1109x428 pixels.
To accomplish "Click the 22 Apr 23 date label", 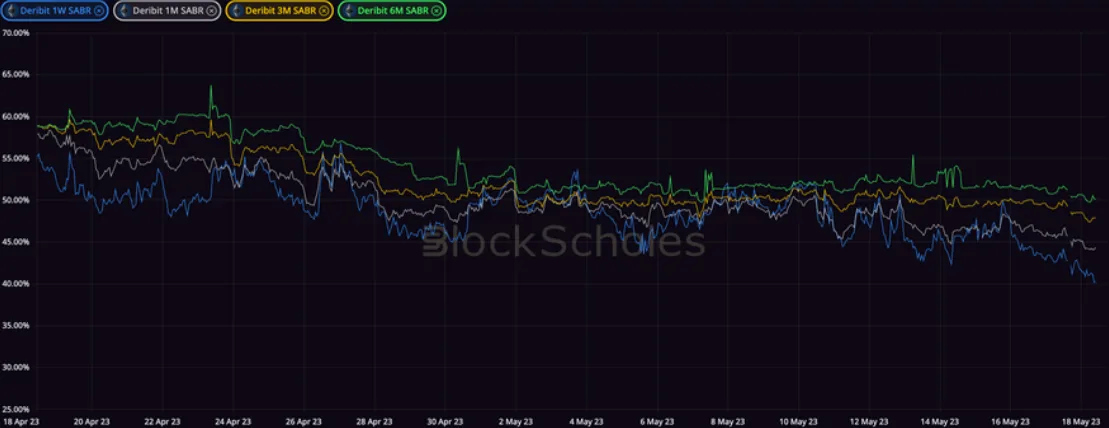I will 162,421.
